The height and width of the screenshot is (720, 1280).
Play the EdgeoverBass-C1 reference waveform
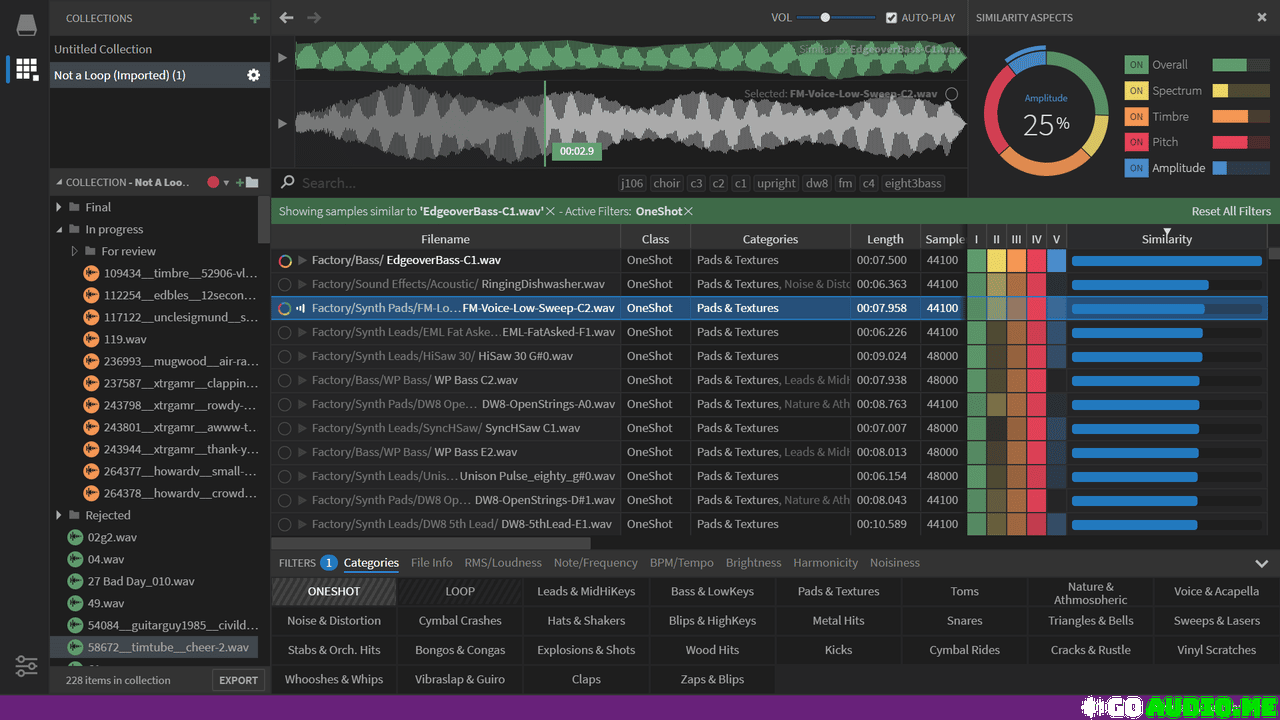pyautogui.click(x=282, y=58)
